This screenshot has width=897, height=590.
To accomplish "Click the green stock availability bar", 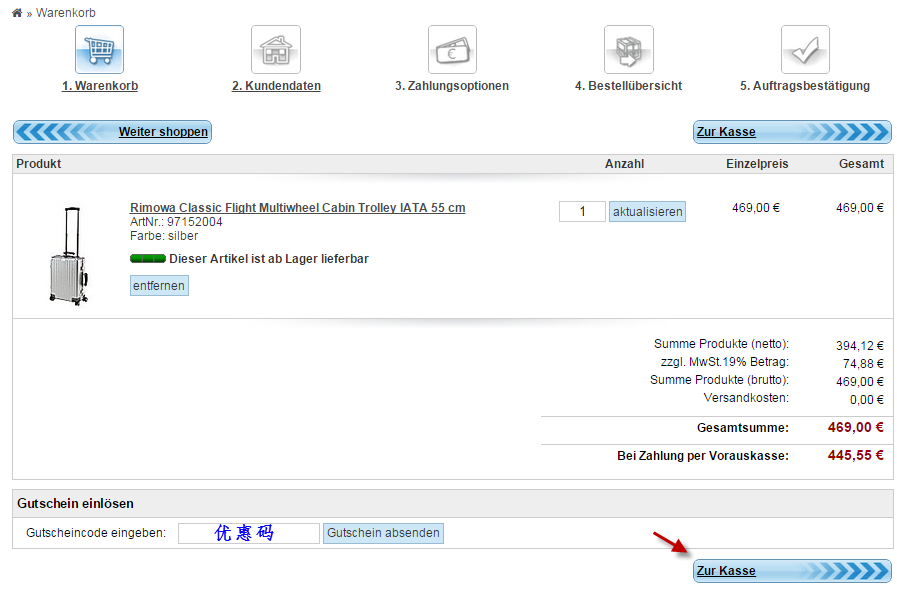I will click(x=148, y=259).
